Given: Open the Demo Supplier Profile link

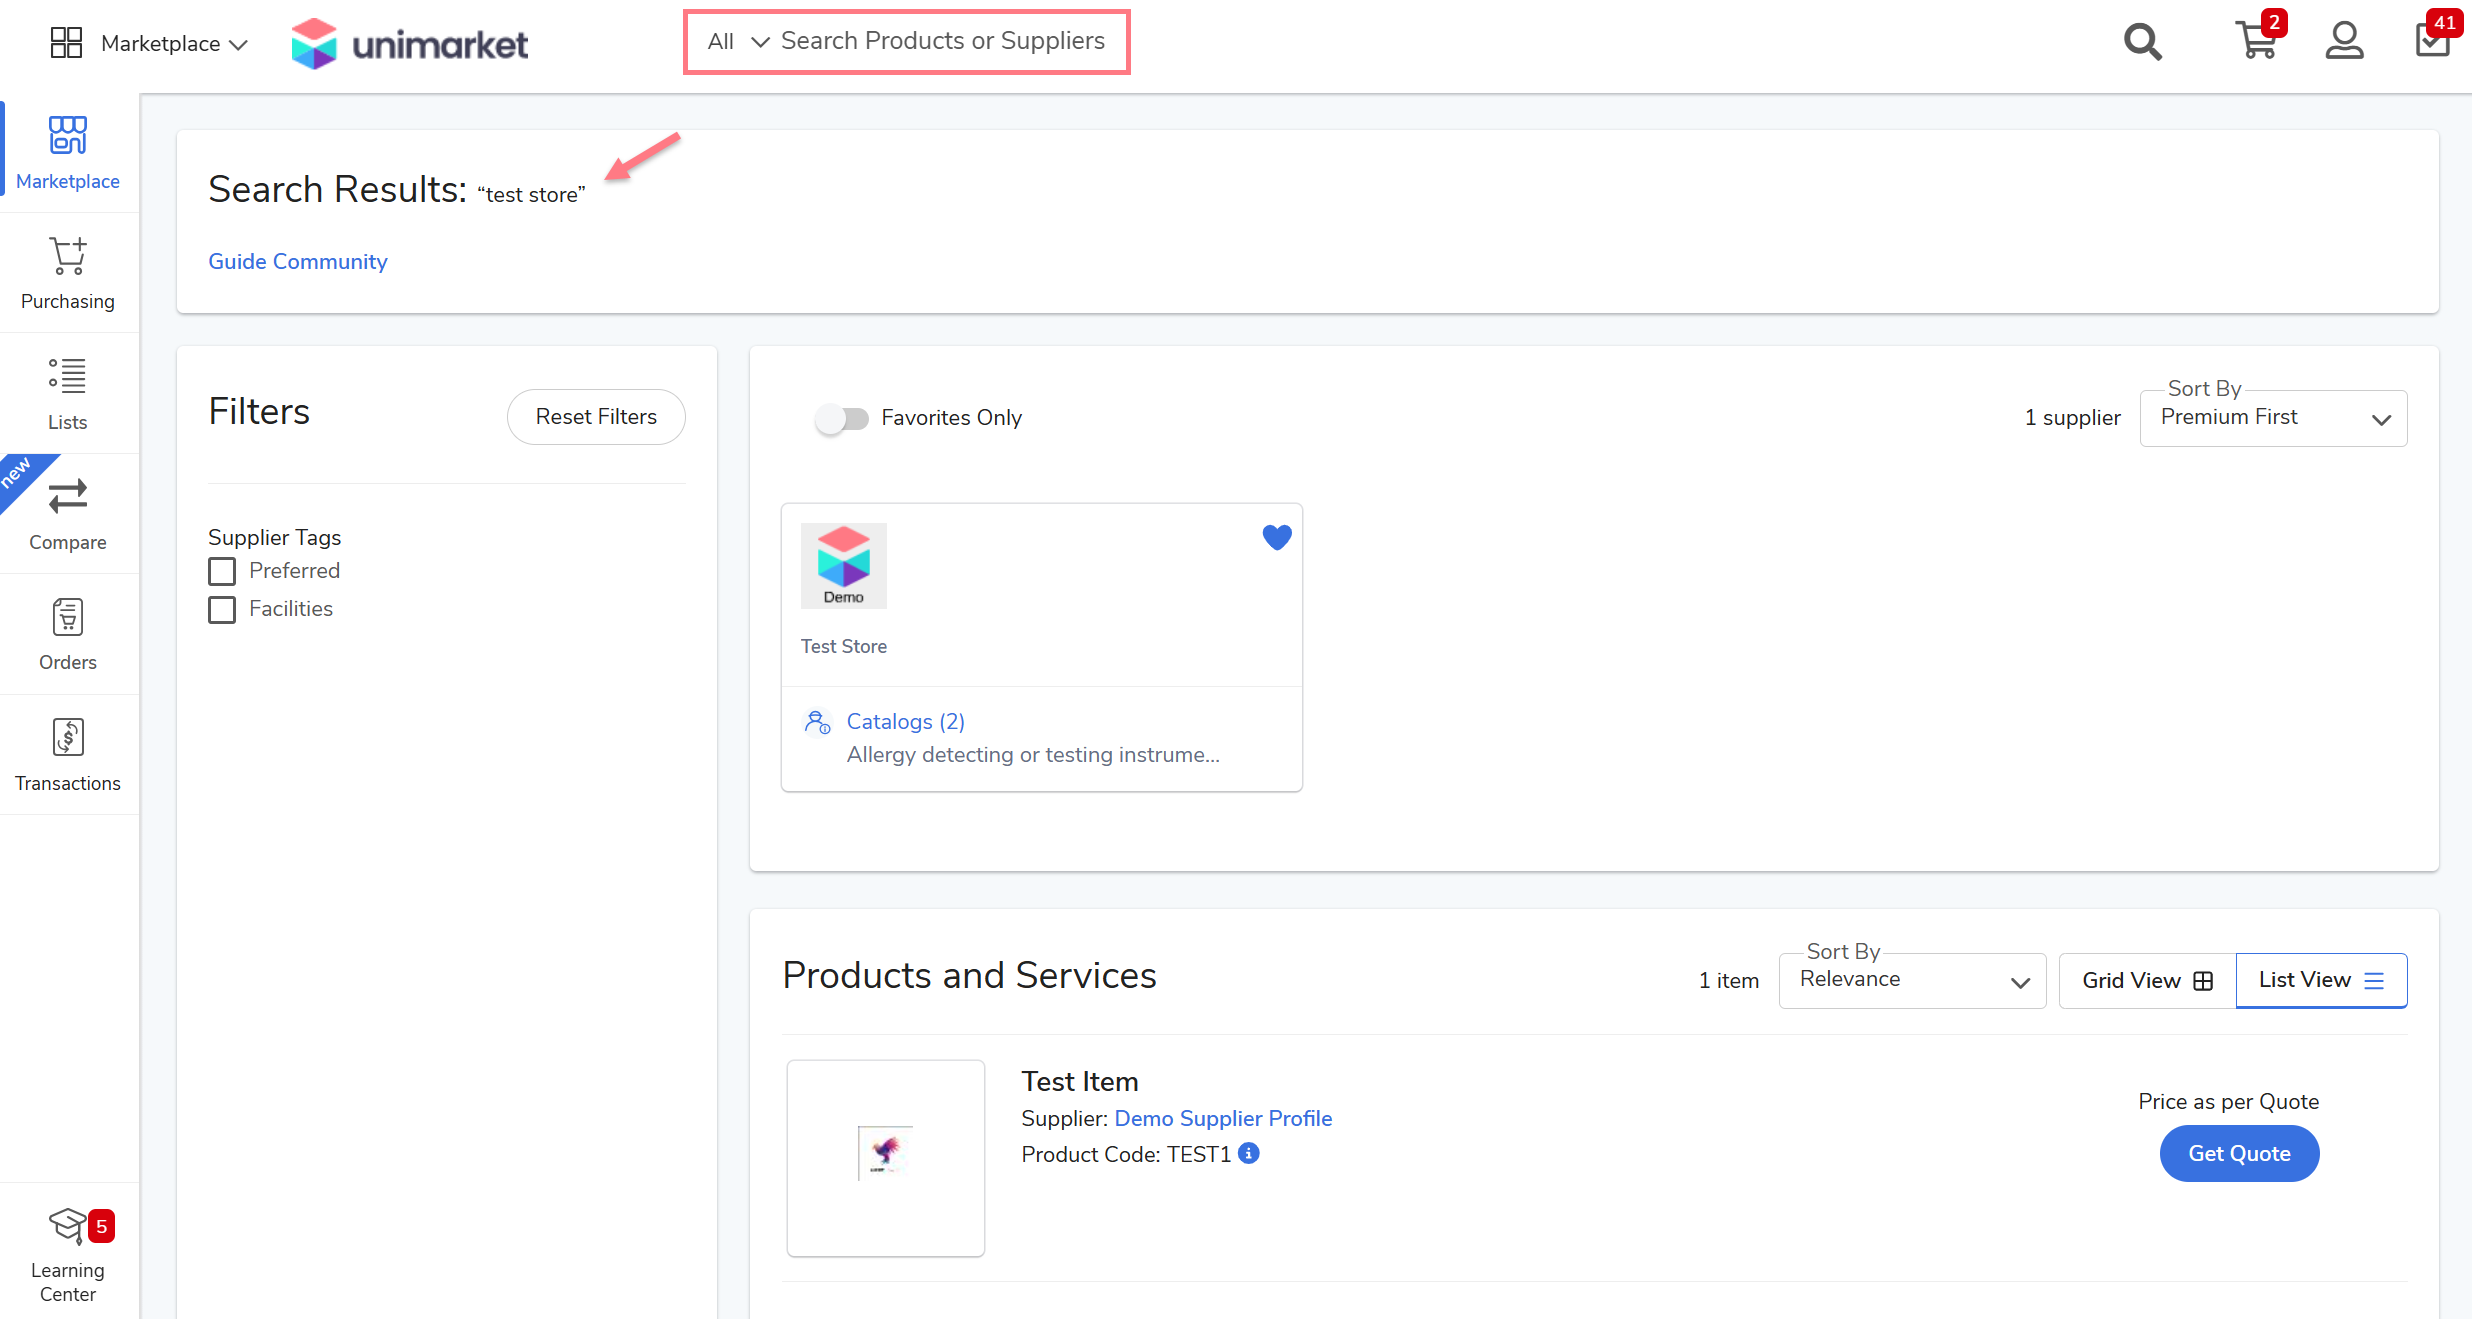Looking at the screenshot, I should pos(1222,1118).
